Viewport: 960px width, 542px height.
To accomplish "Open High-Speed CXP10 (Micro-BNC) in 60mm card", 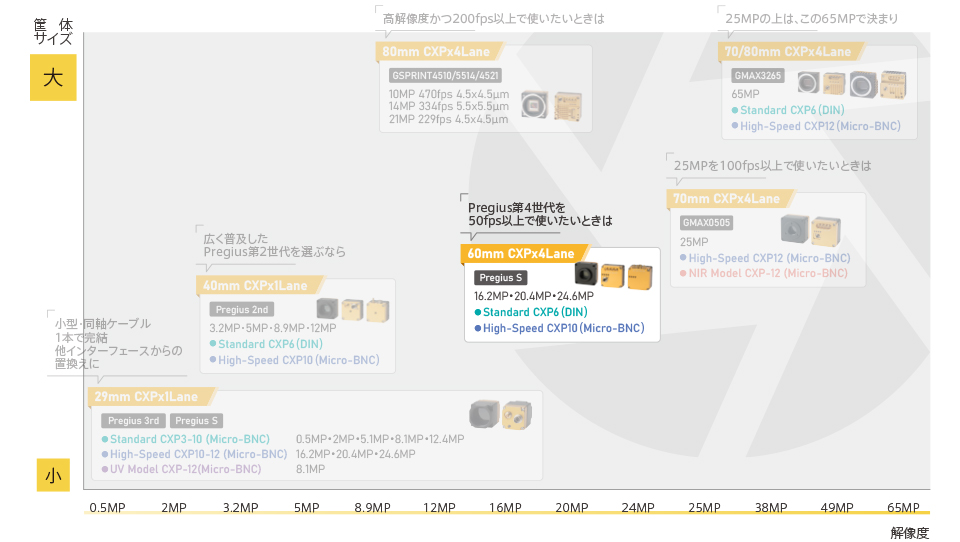I will (x=563, y=328).
